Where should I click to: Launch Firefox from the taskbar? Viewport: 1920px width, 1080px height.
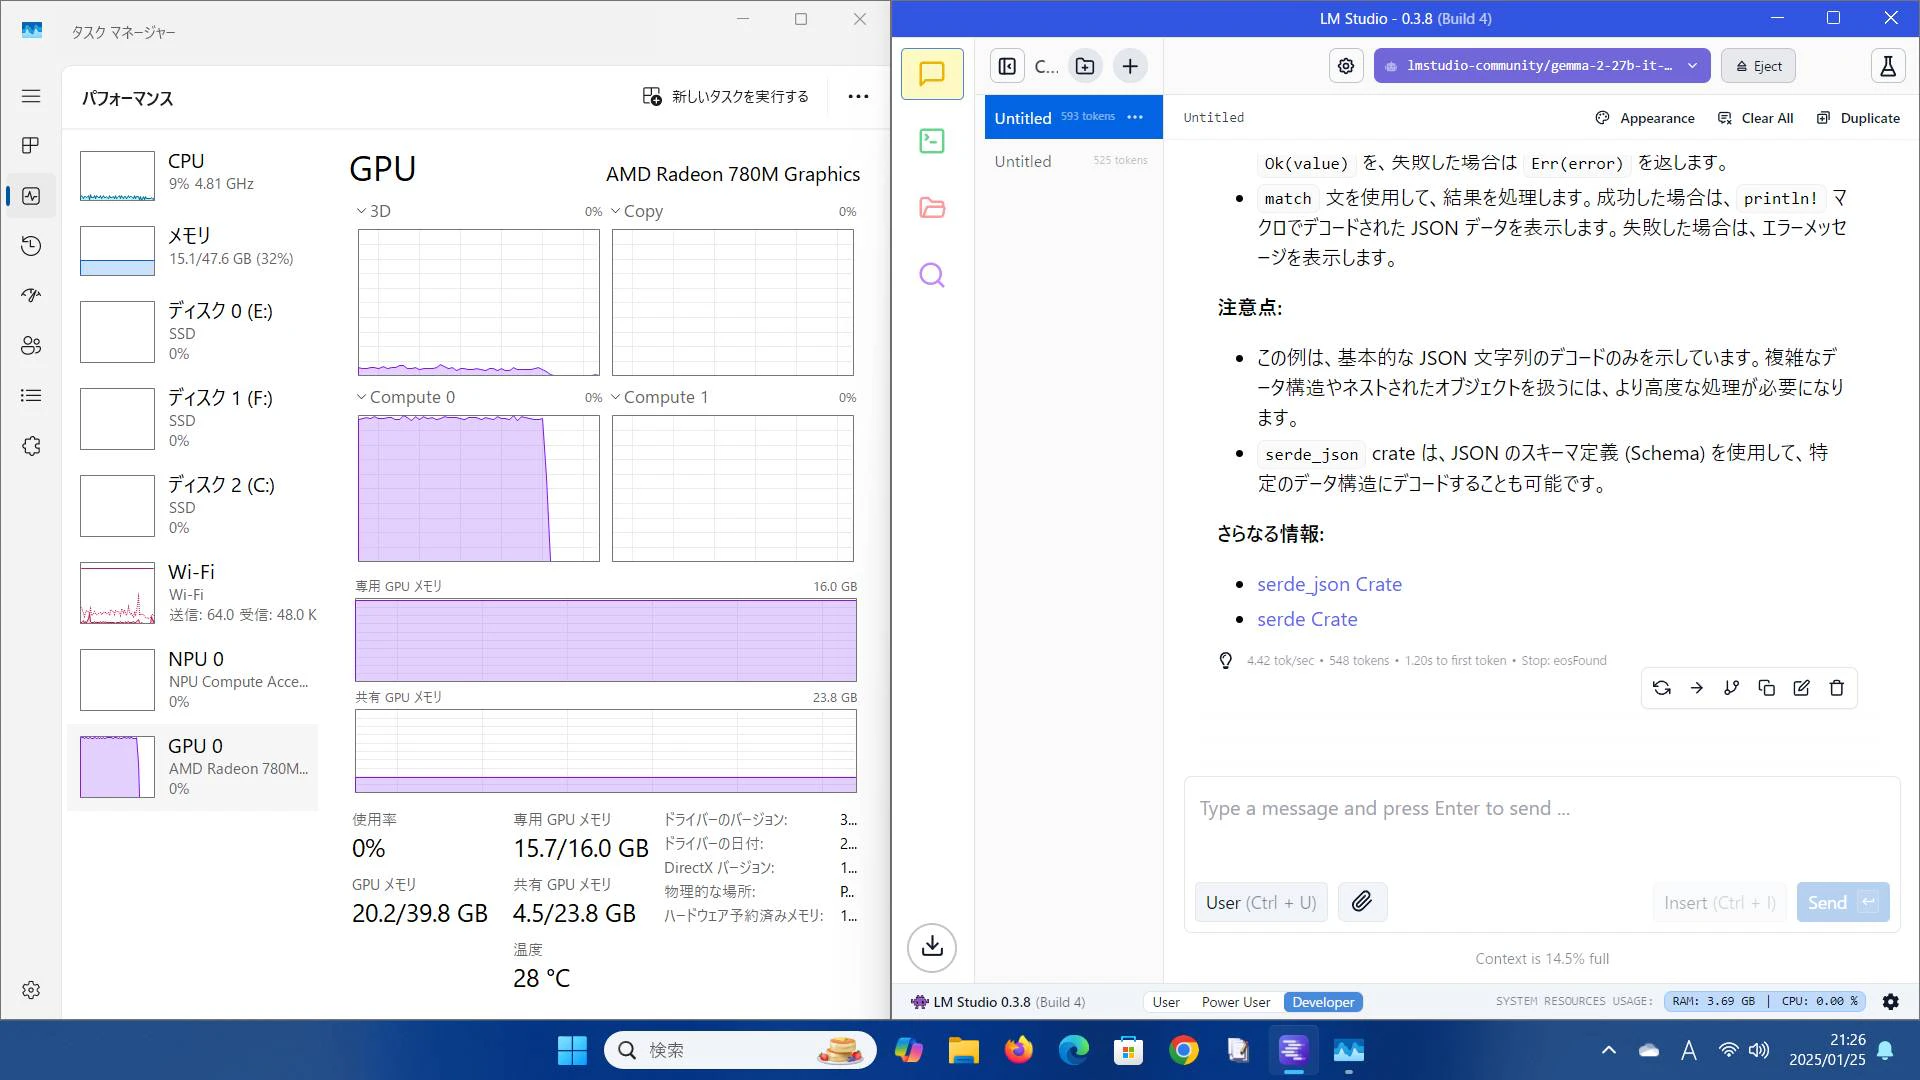(1019, 1050)
